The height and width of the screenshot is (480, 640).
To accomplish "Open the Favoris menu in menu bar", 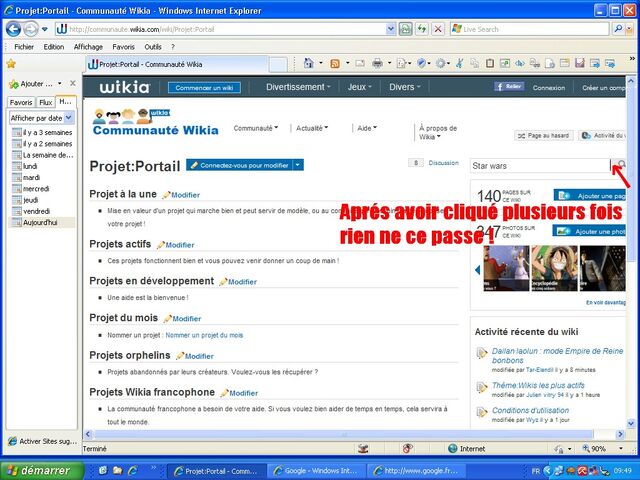I will point(123,47).
